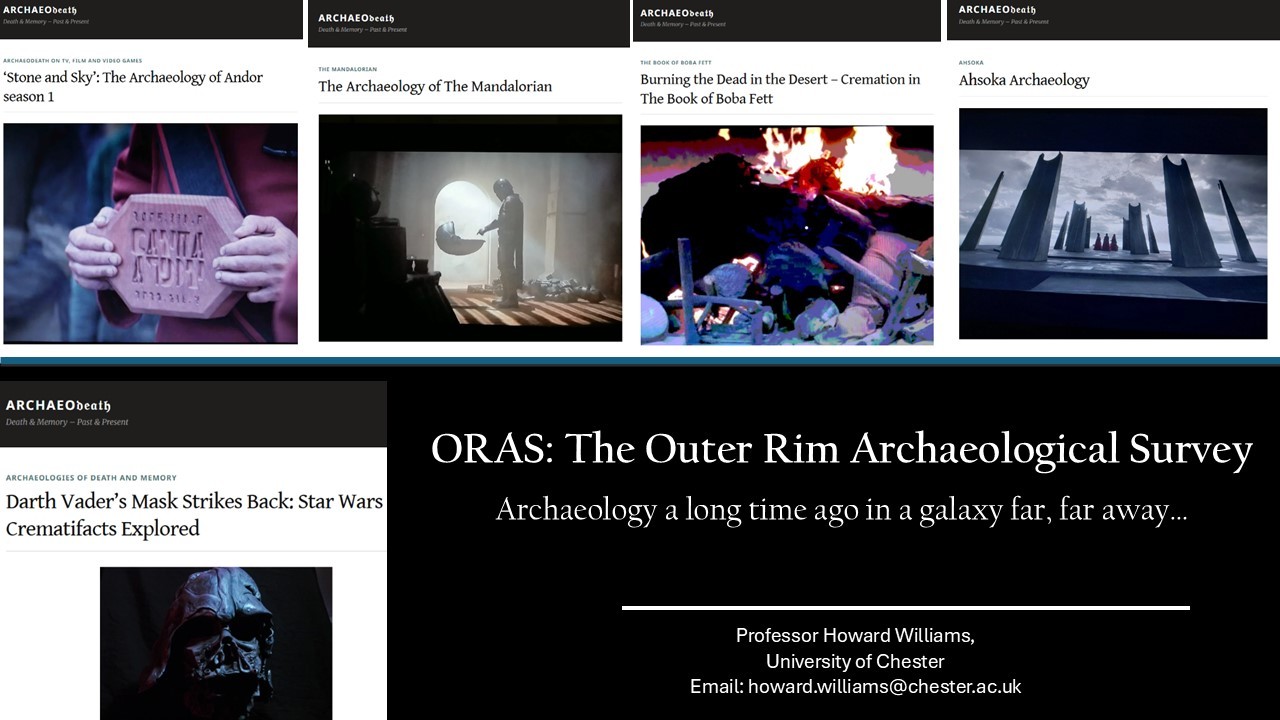Click ARCHAEOdeath logo above the Boba Fett post
The image size is (1280, 720).
(x=677, y=13)
